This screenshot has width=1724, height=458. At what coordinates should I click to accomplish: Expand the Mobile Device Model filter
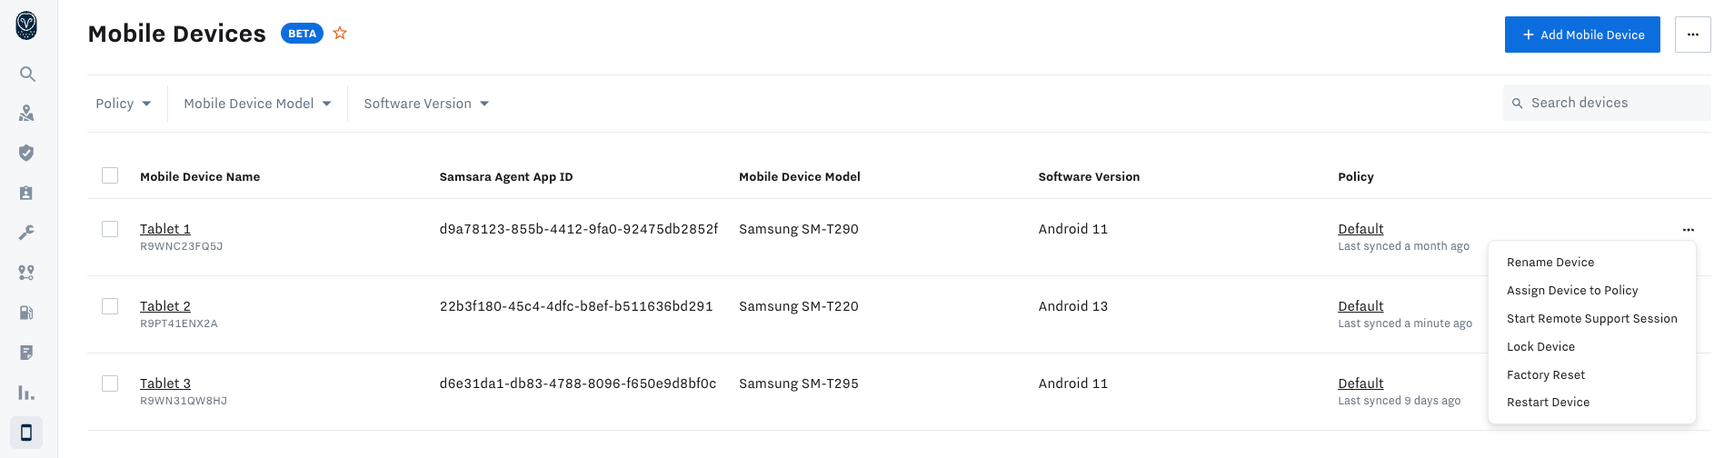pos(257,104)
